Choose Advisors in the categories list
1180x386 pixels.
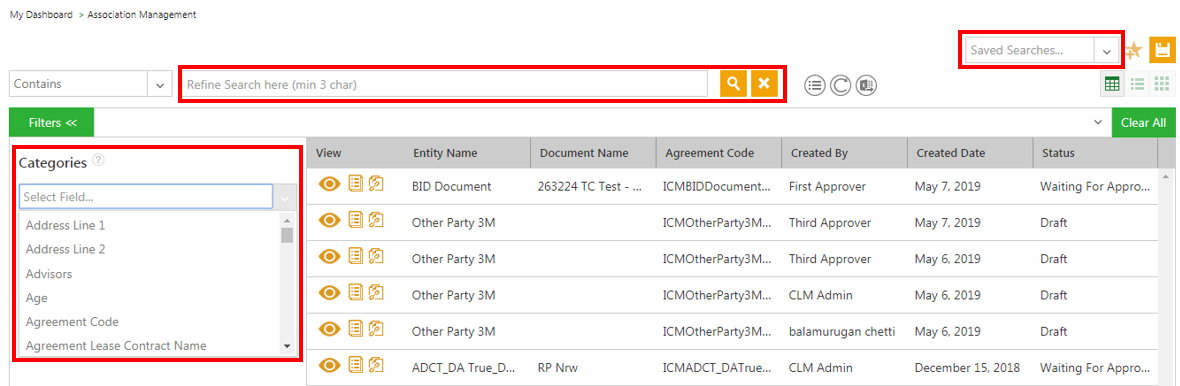(49, 273)
